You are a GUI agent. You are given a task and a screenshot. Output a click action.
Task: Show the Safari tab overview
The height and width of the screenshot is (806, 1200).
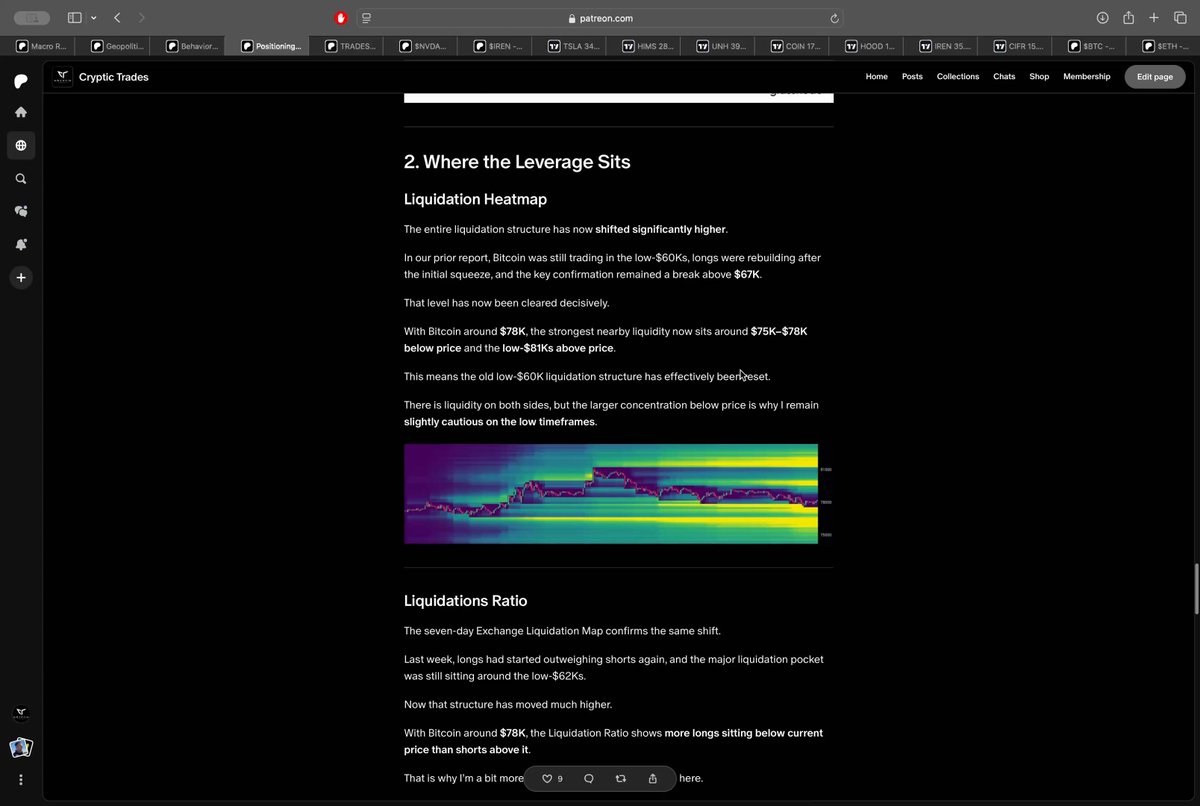(1180, 18)
